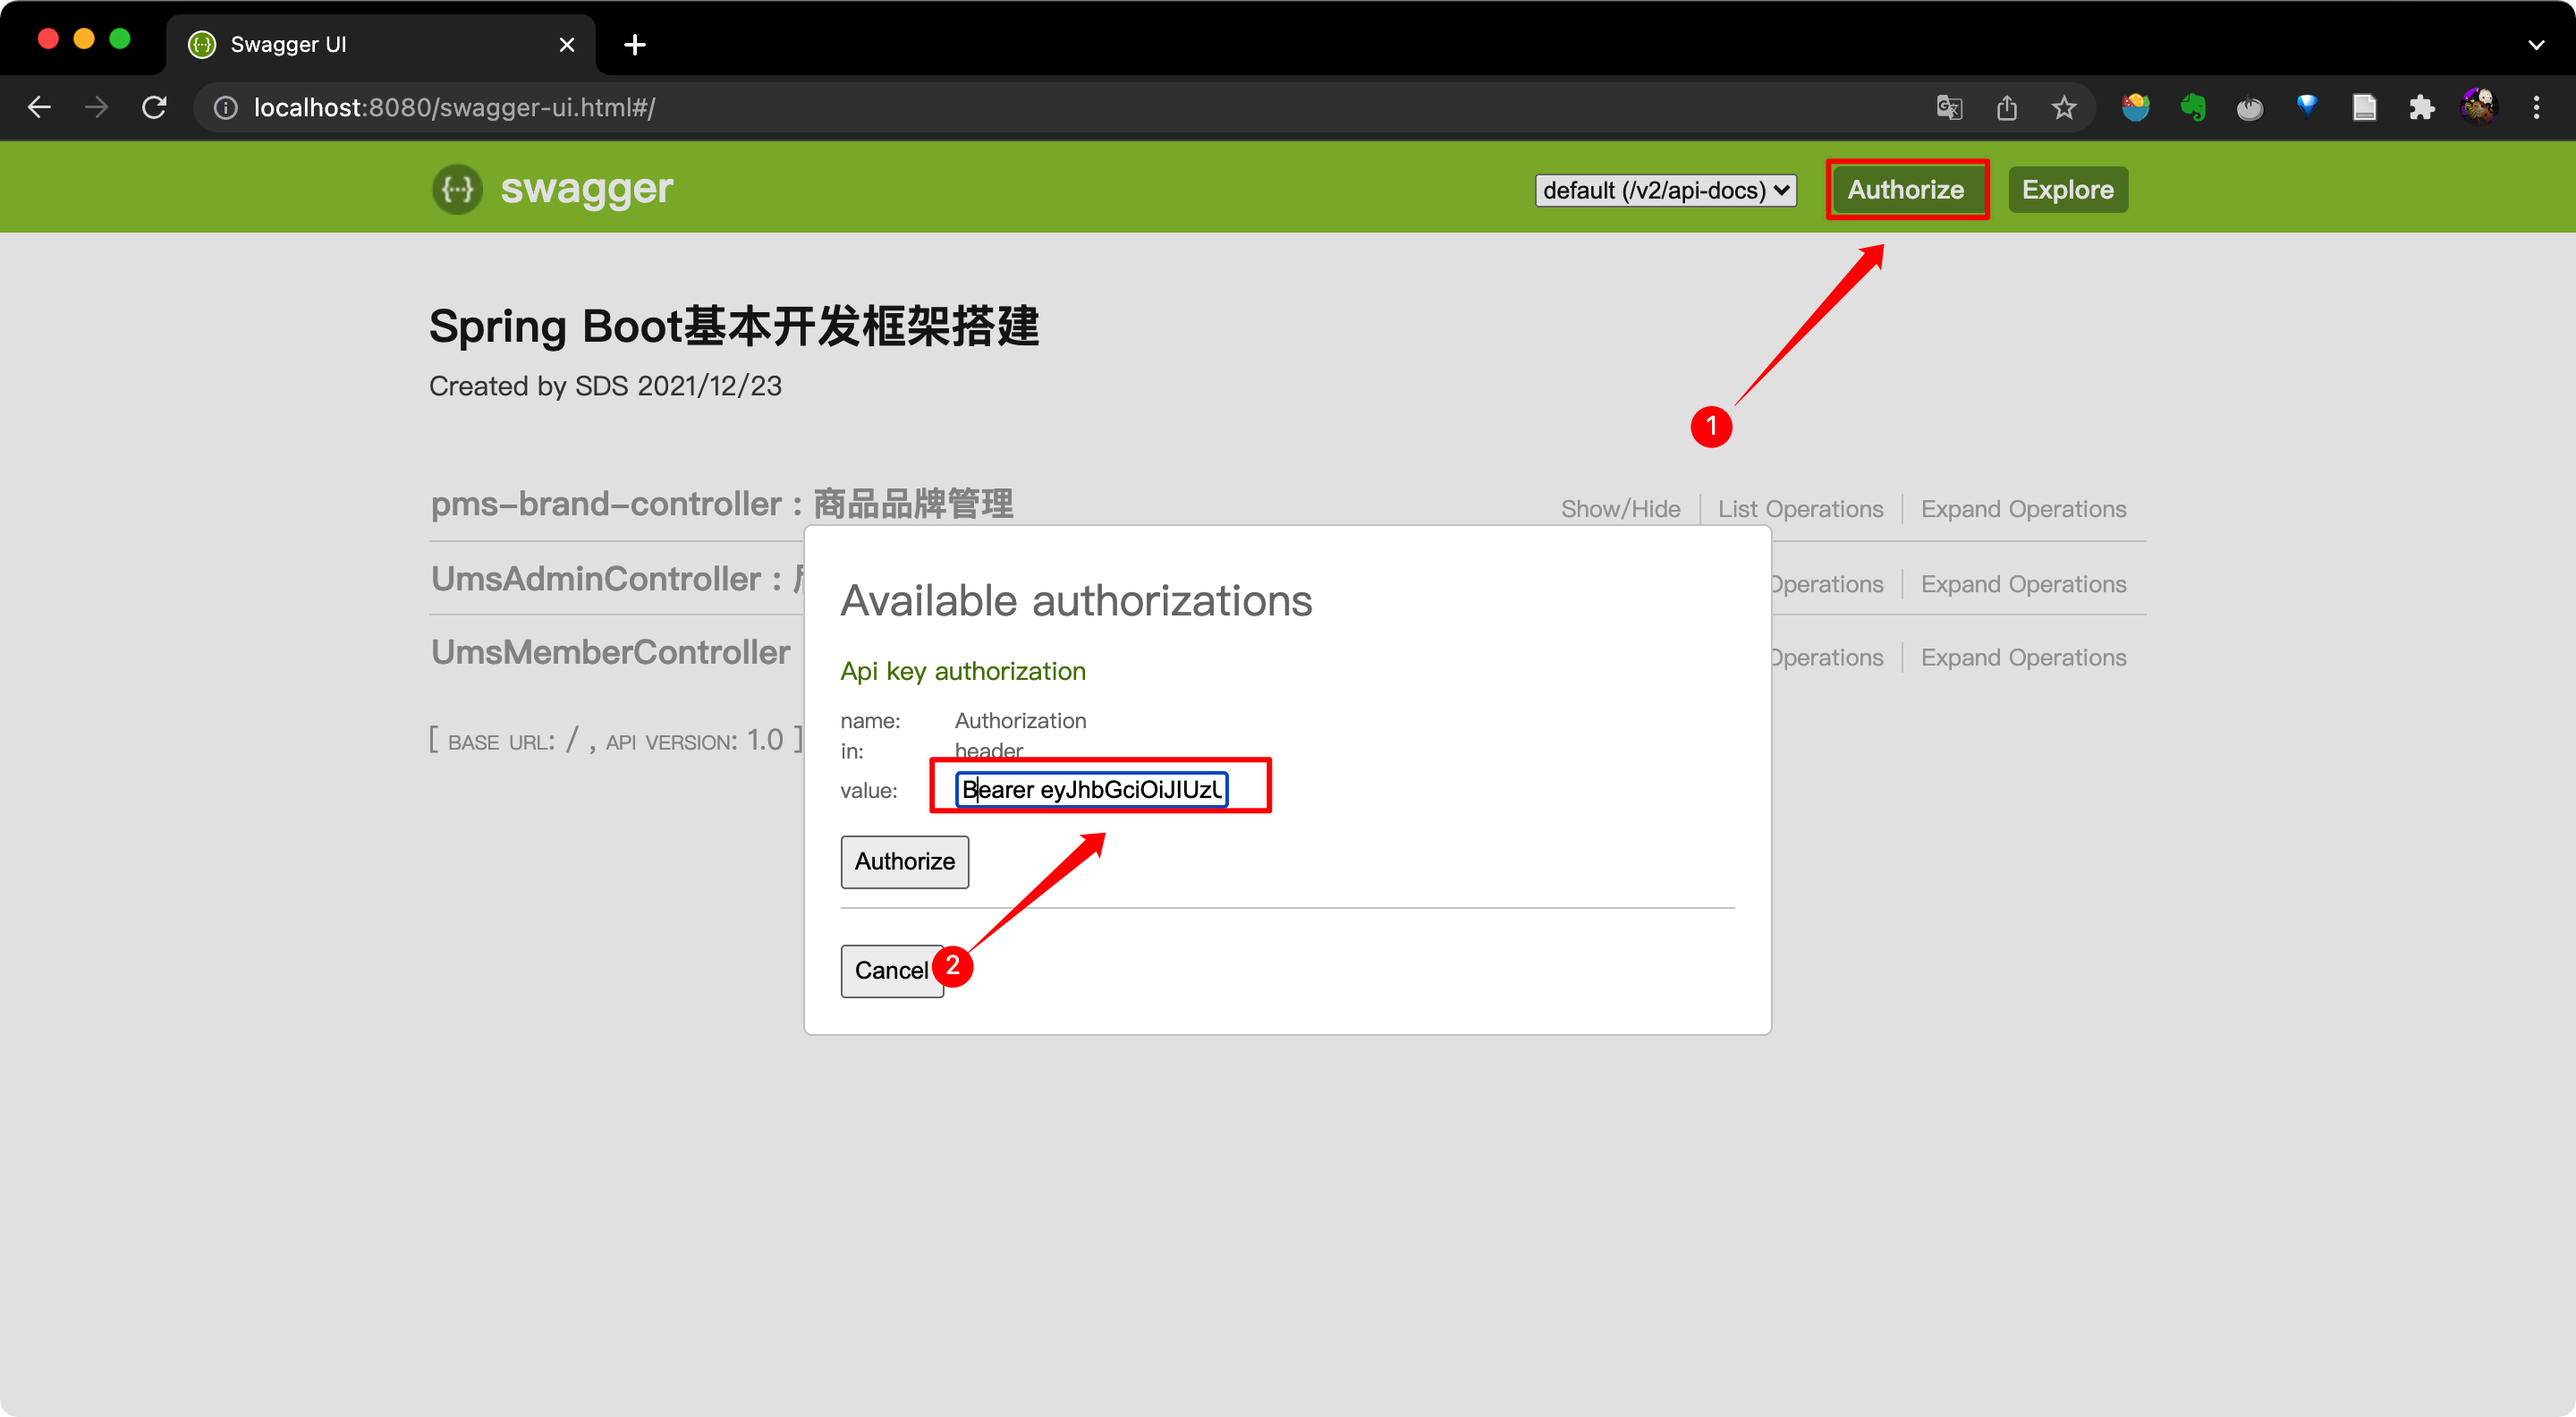Open Chrome three-dot menu
This screenshot has width=2576, height=1417.
tap(2536, 107)
